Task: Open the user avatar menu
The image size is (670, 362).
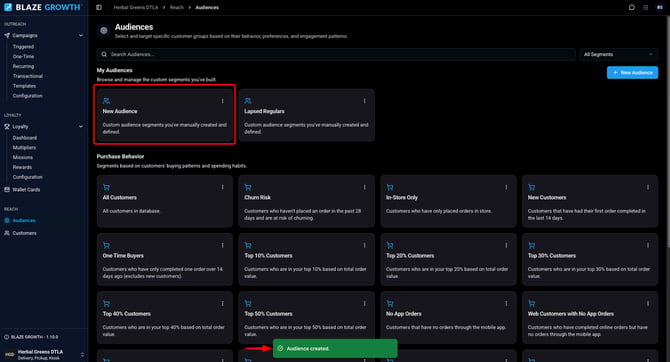Action: [x=660, y=7]
